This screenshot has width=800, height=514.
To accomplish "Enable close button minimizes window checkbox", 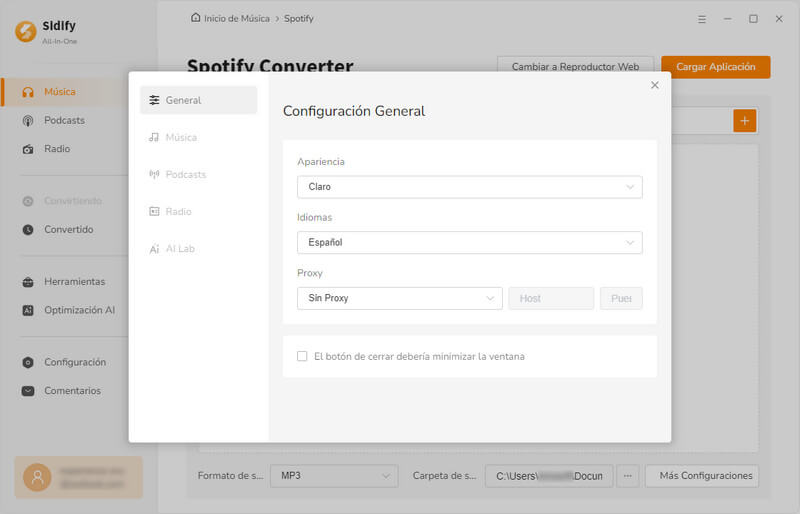I will [x=302, y=356].
